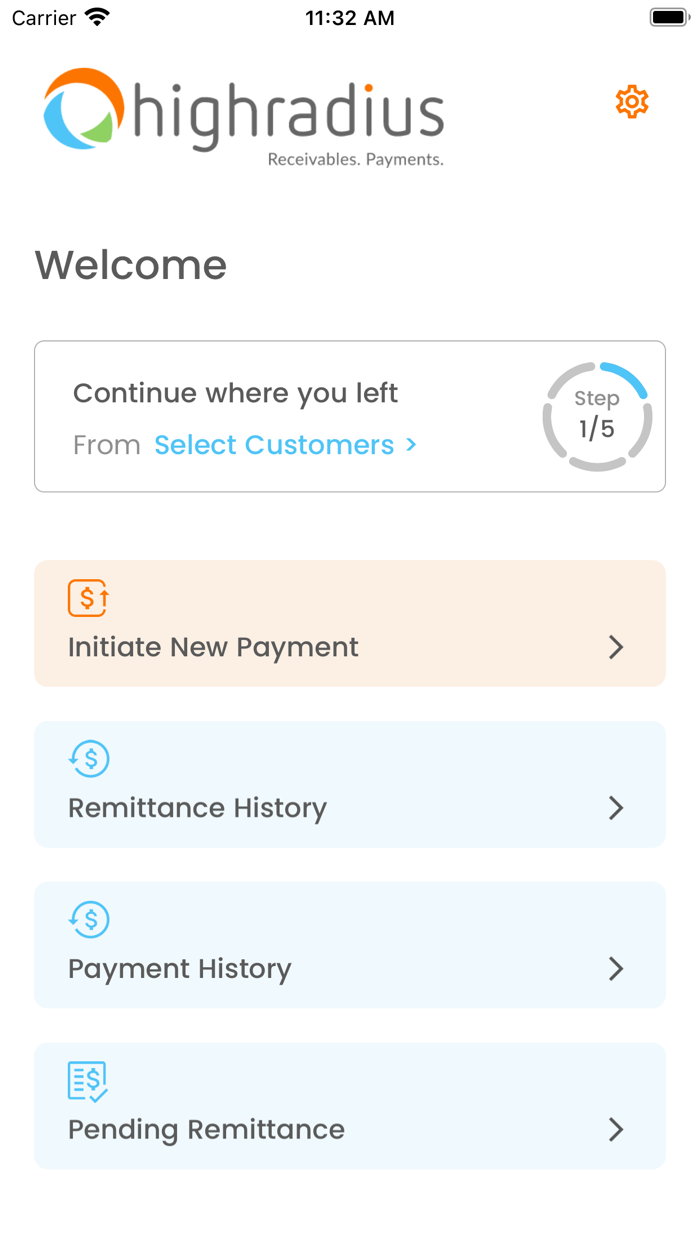Tap the Step 1/5 progress ring
The width and height of the screenshot is (700, 1244).
(597, 416)
